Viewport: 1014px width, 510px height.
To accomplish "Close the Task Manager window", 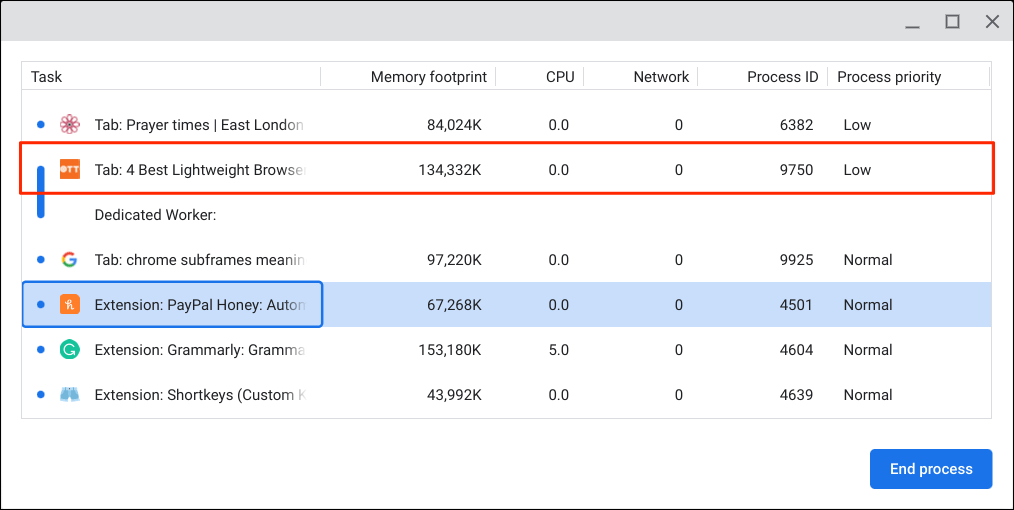I will 992,21.
